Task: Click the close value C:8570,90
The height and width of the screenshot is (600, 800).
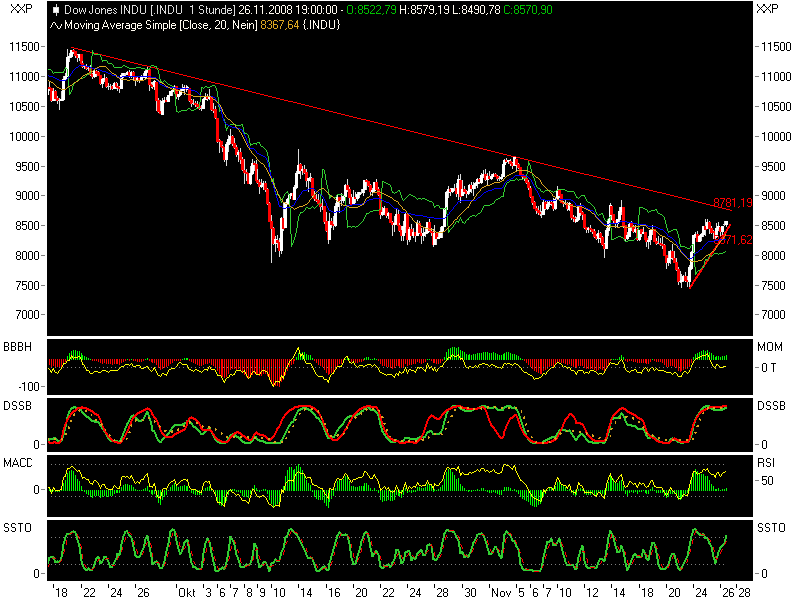Action: 528,10
